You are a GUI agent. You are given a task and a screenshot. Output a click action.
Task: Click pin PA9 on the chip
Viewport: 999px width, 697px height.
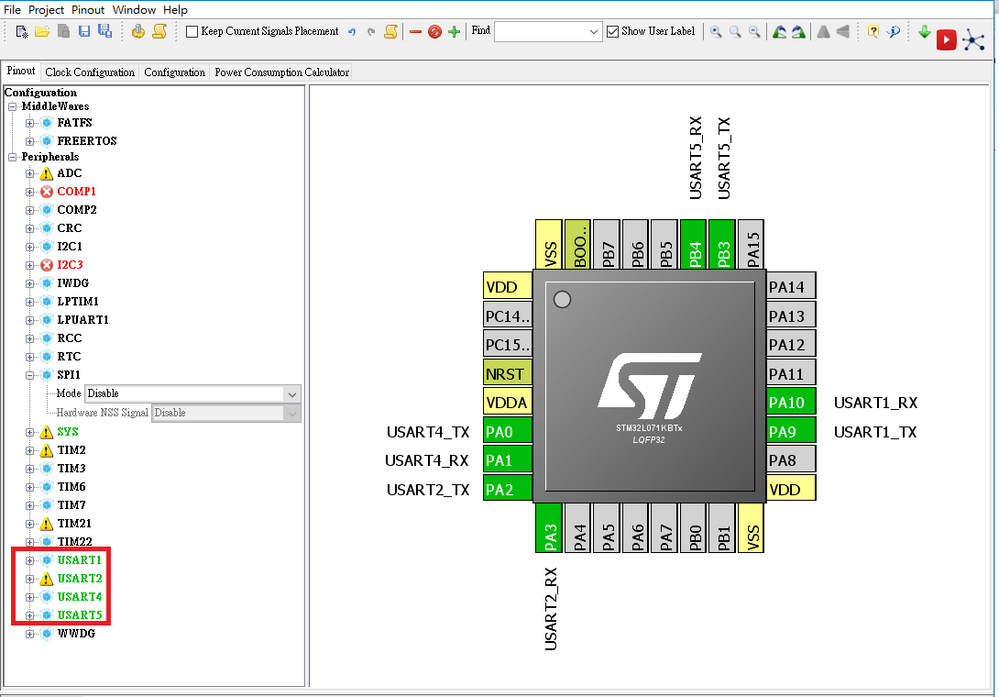coord(791,432)
